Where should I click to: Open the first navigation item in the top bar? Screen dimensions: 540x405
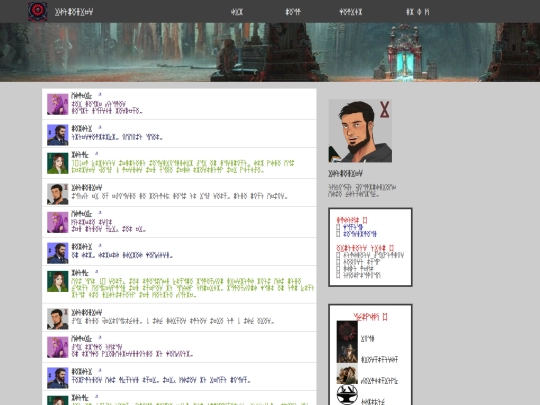[x=237, y=12]
